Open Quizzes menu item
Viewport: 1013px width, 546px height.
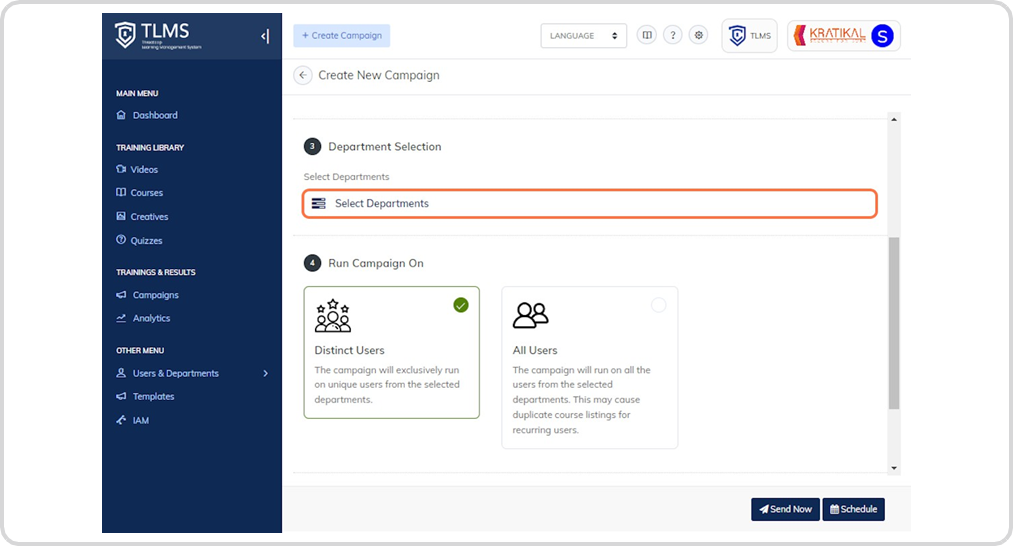click(147, 240)
